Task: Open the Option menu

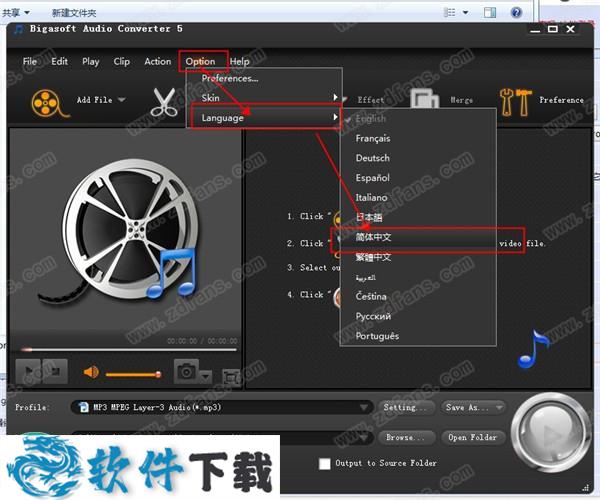Action: pyautogui.click(x=201, y=62)
